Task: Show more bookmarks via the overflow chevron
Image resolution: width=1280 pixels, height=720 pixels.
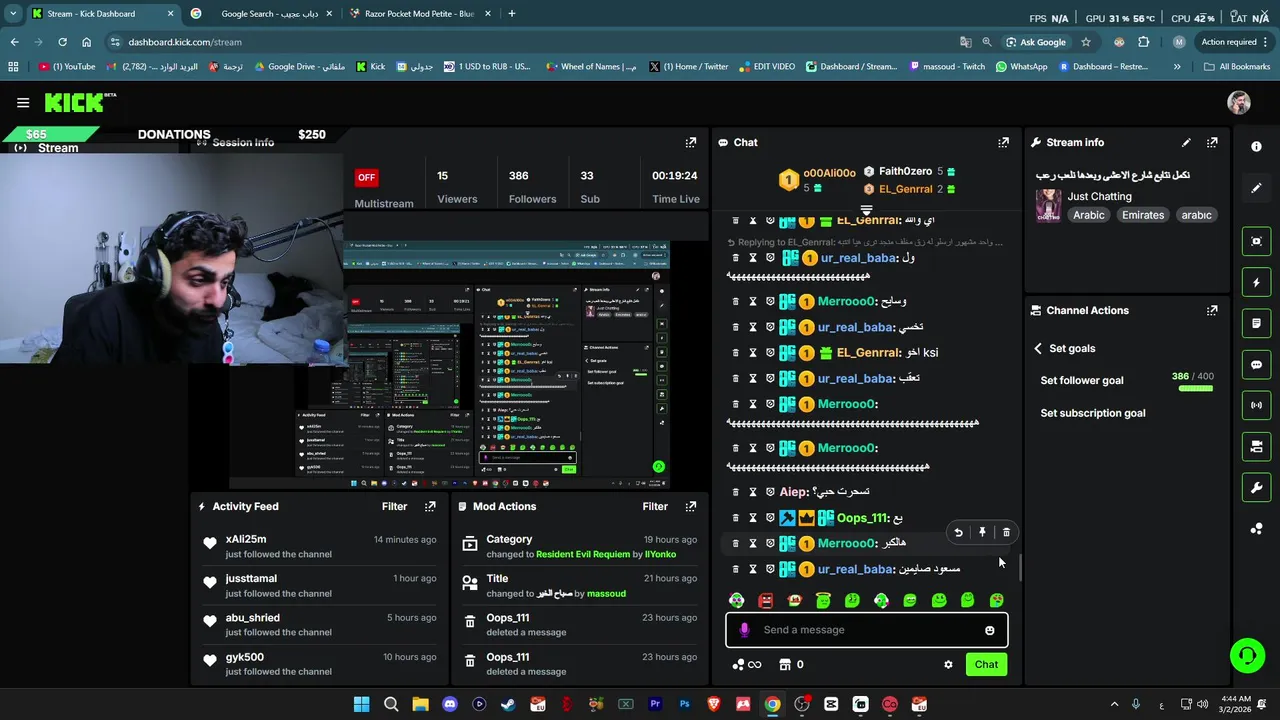Action: pos(1177,67)
